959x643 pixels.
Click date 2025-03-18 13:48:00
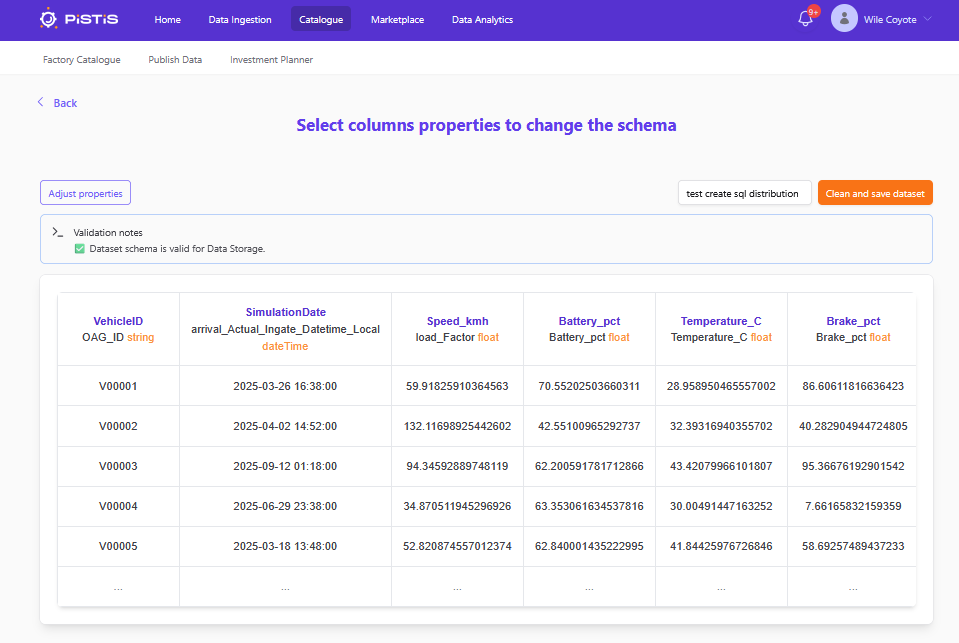click(x=285, y=546)
